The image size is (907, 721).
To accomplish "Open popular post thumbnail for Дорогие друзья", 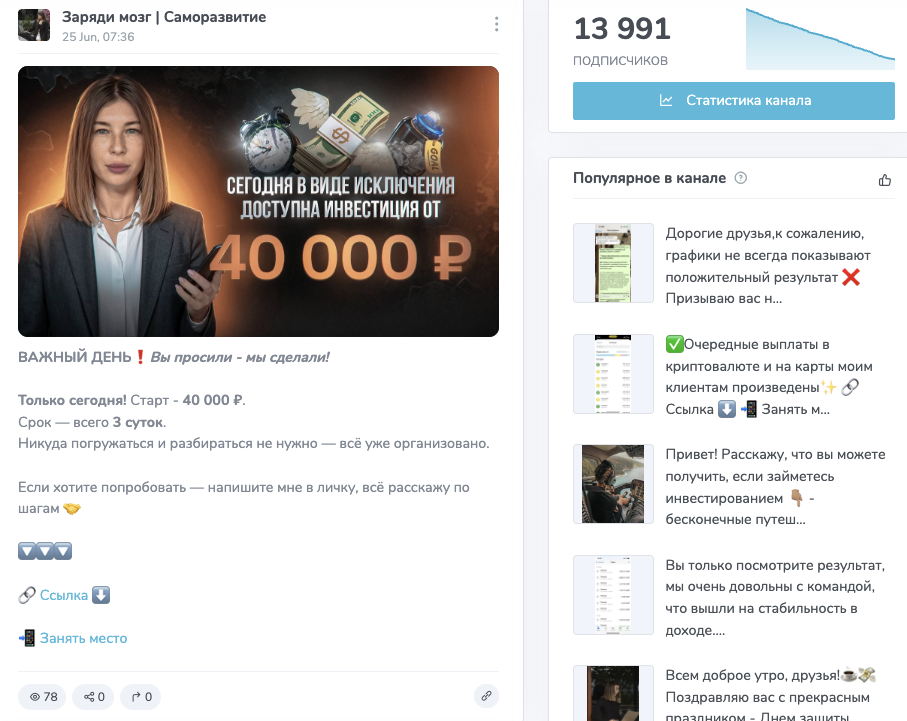I will (613, 263).
